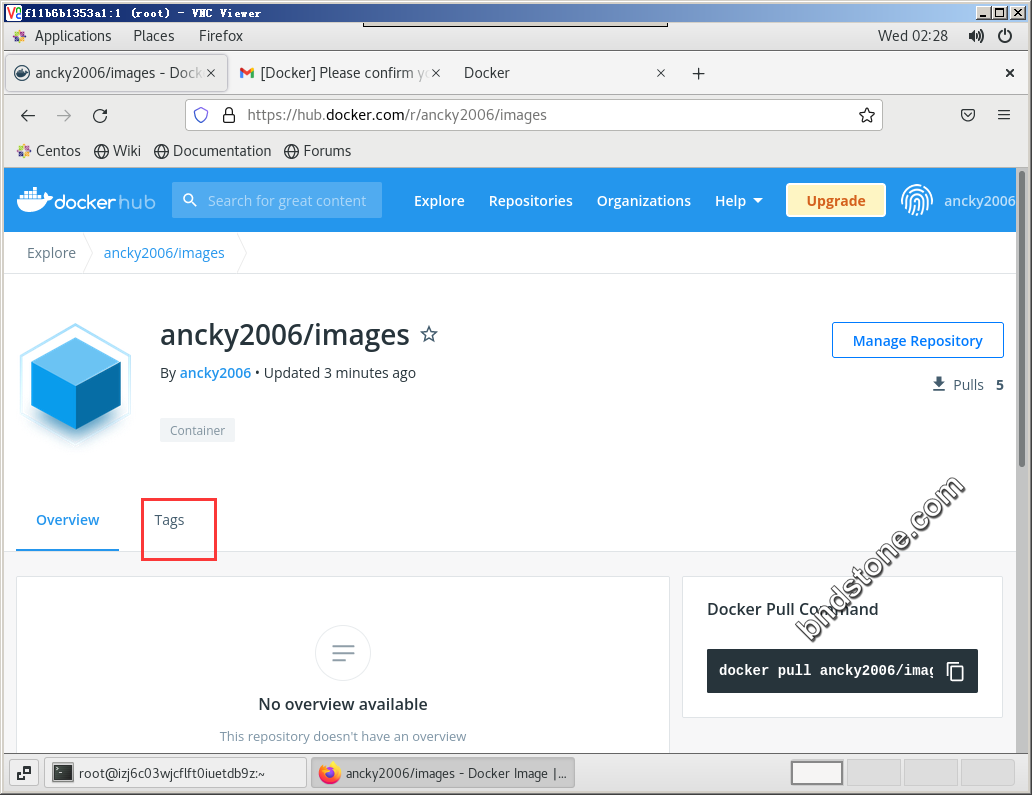Focus the Search for great content field

point(277,200)
